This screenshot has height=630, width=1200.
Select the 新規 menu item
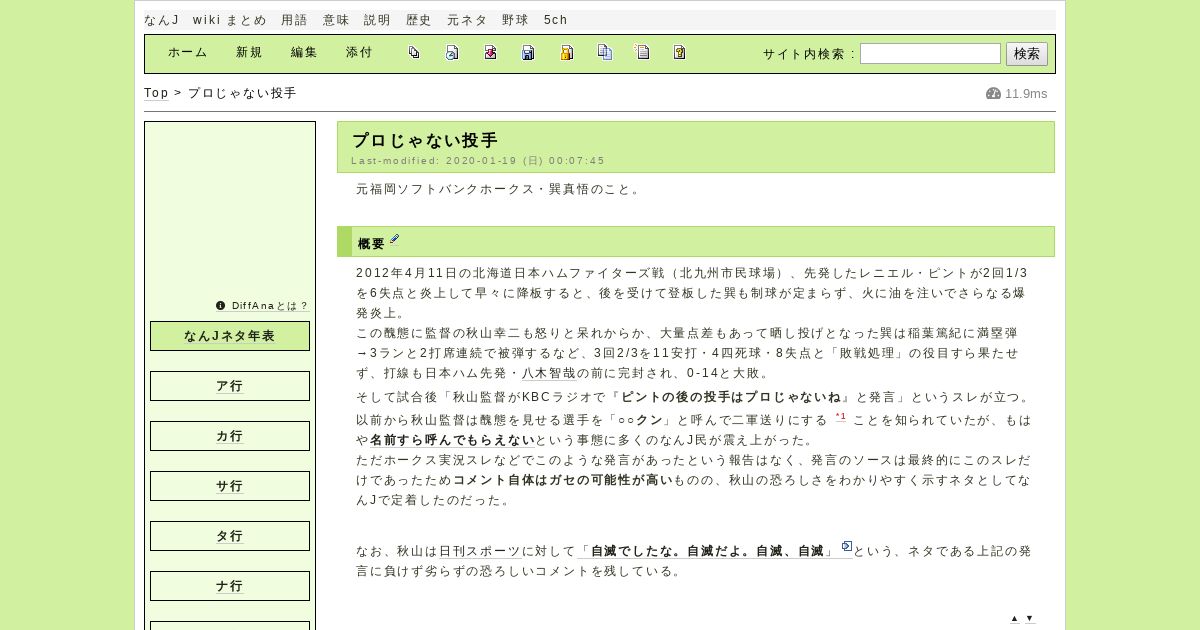249,53
